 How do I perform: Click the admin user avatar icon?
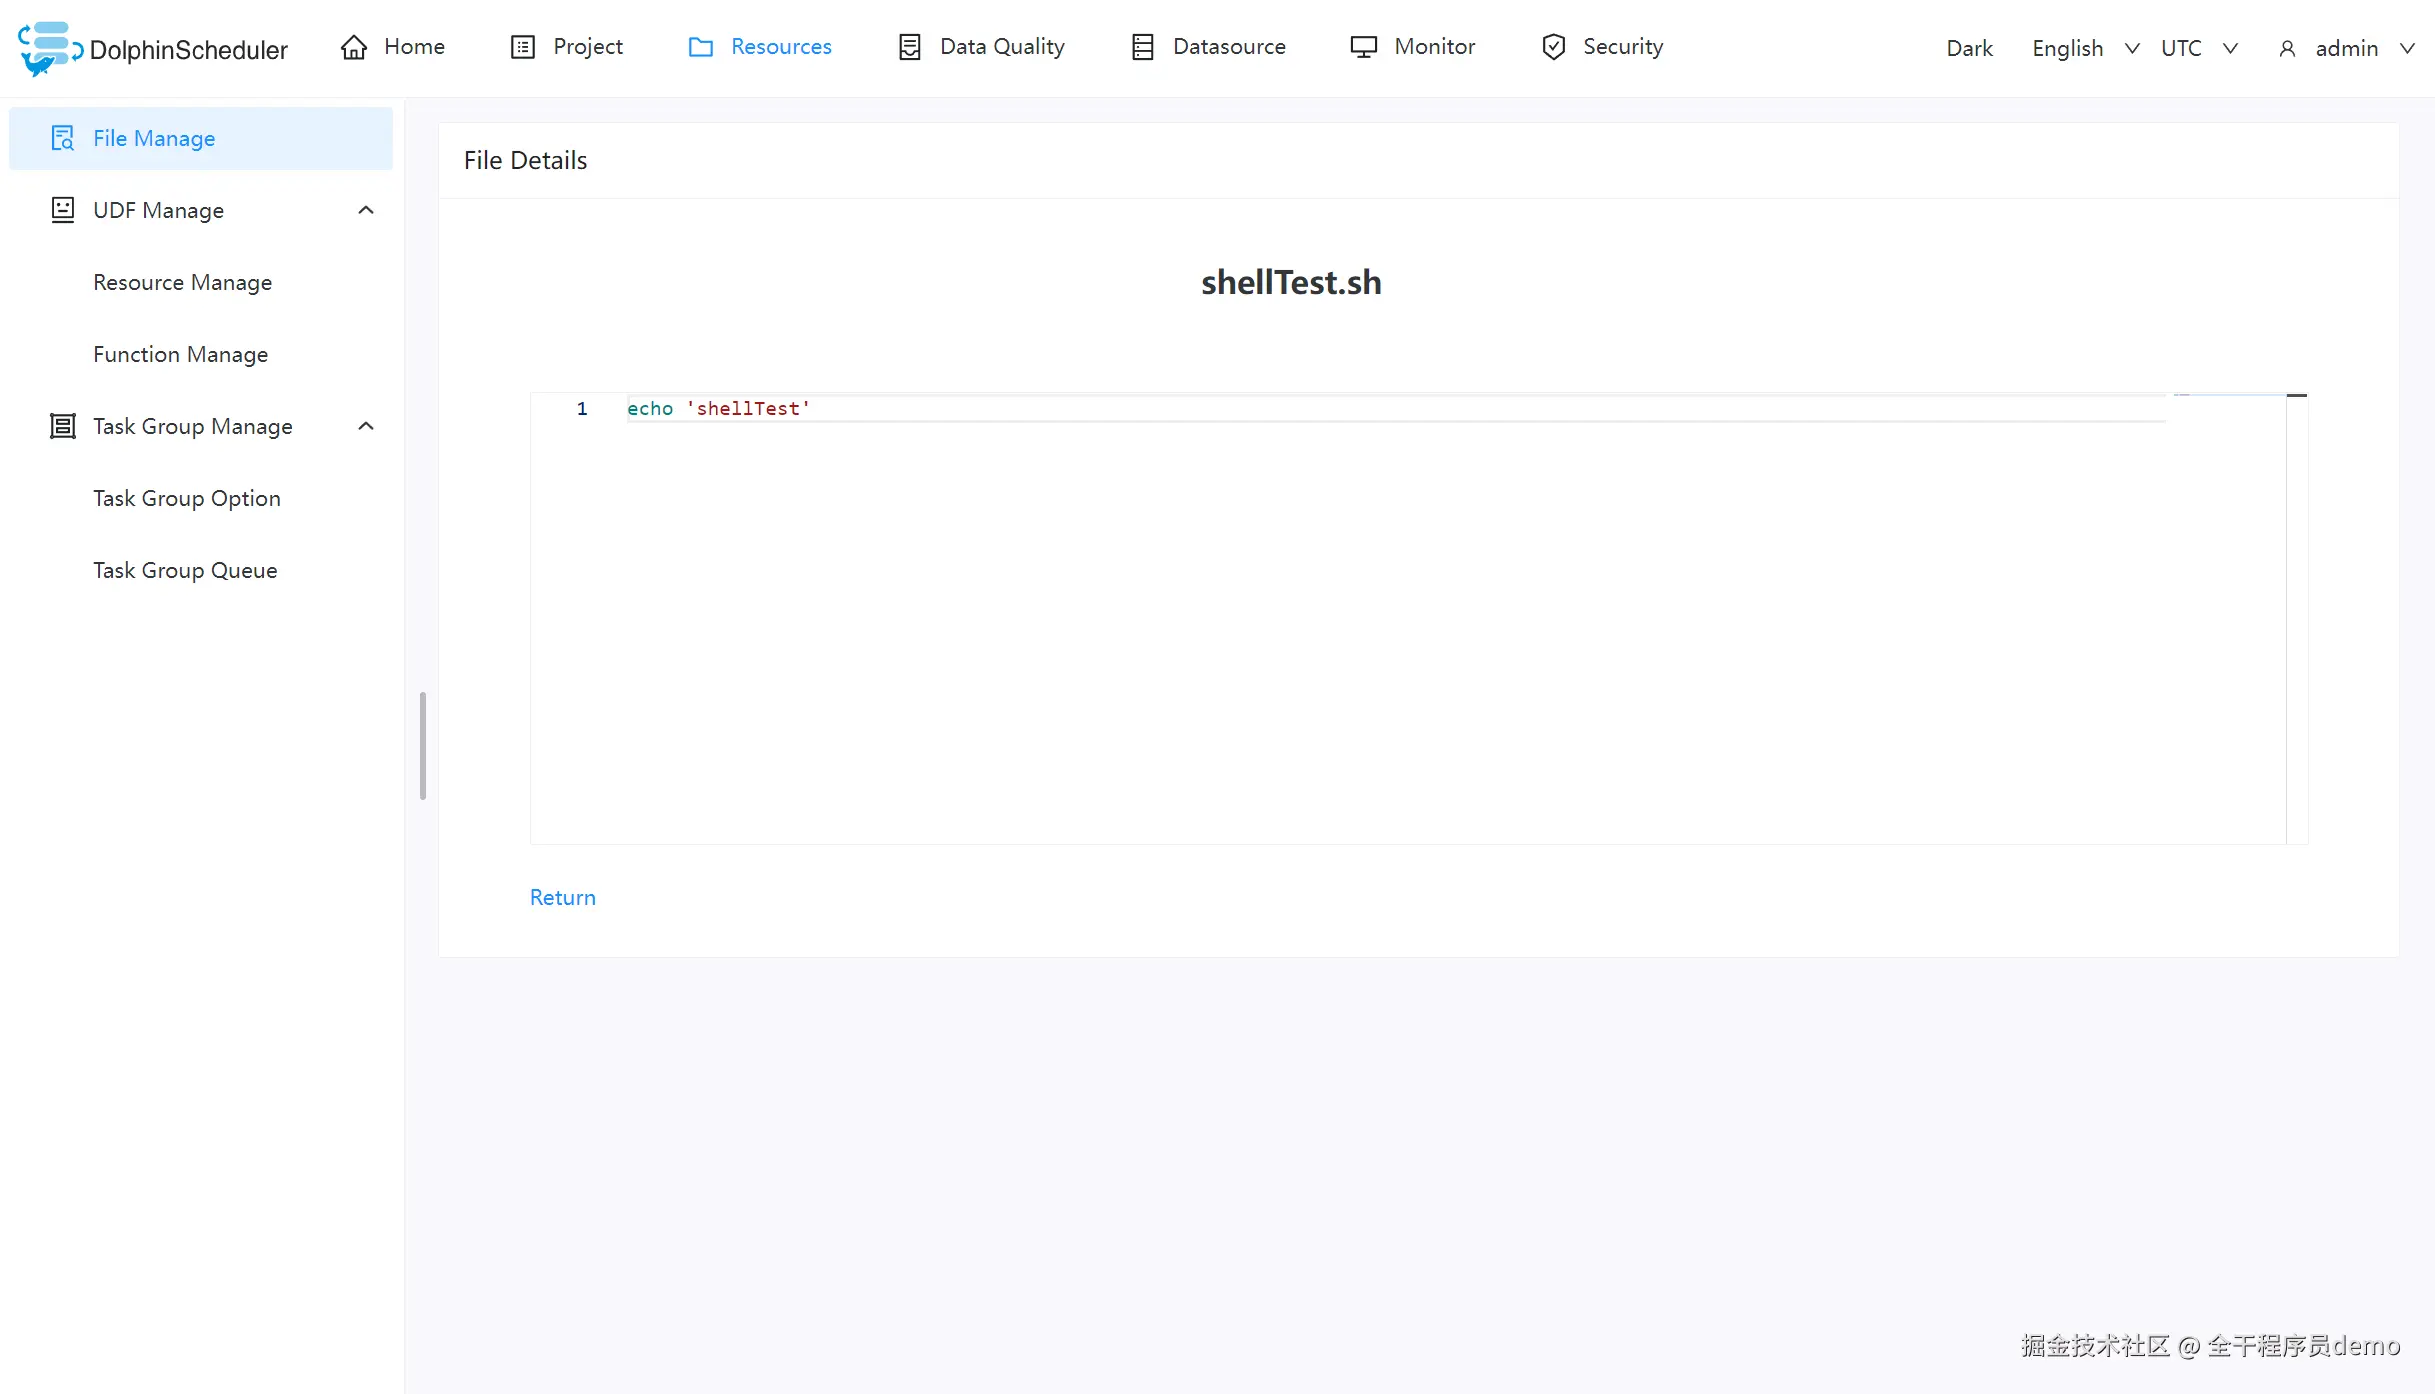coord(2287,49)
